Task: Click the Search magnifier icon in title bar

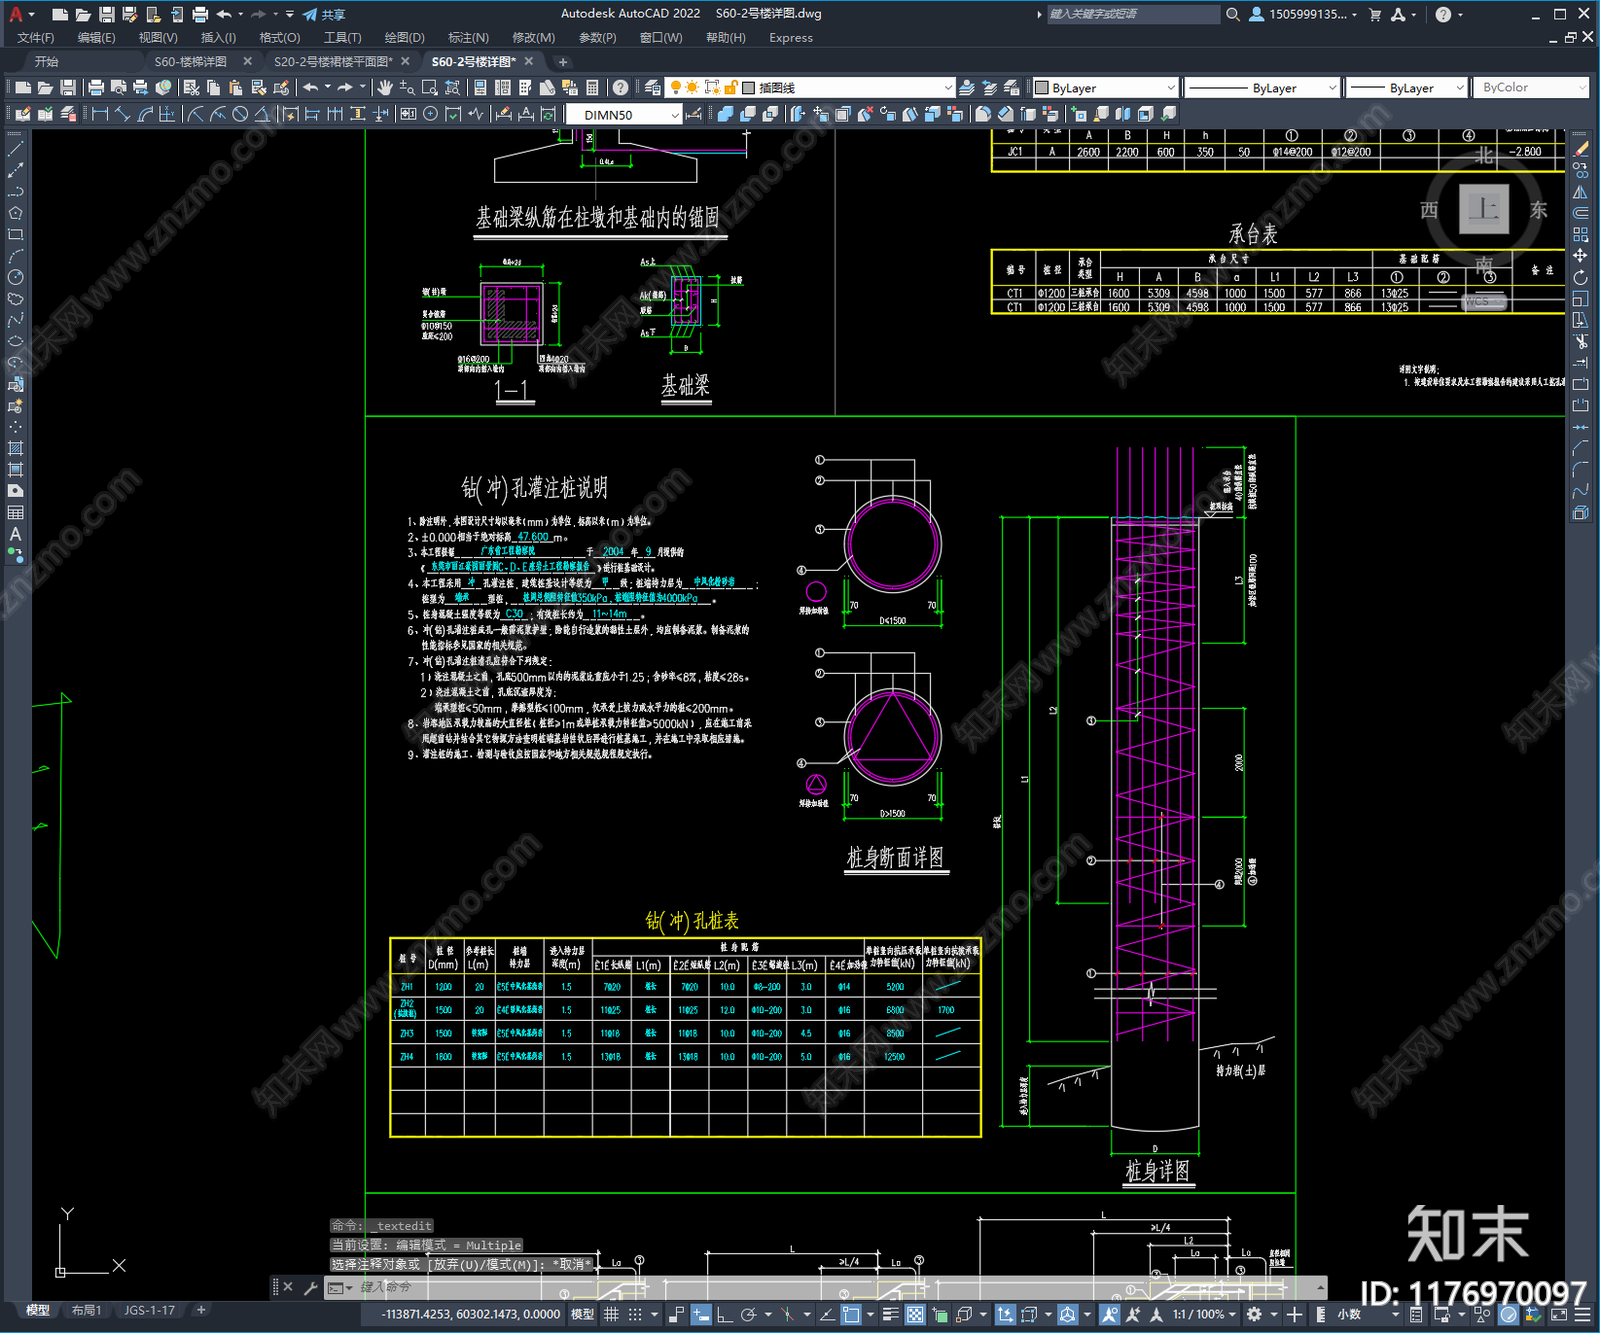Action: (x=1233, y=14)
